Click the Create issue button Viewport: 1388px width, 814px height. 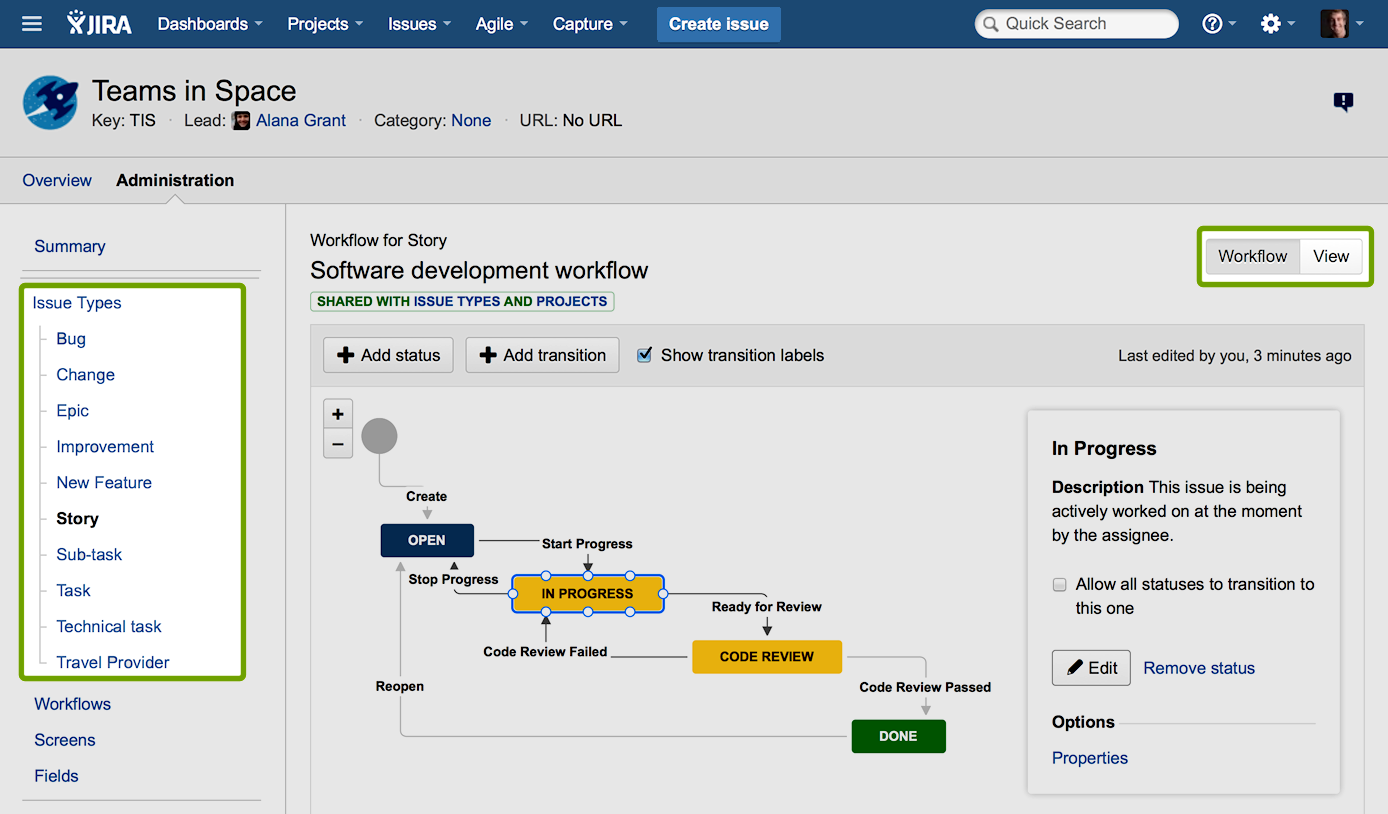pos(719,24)
